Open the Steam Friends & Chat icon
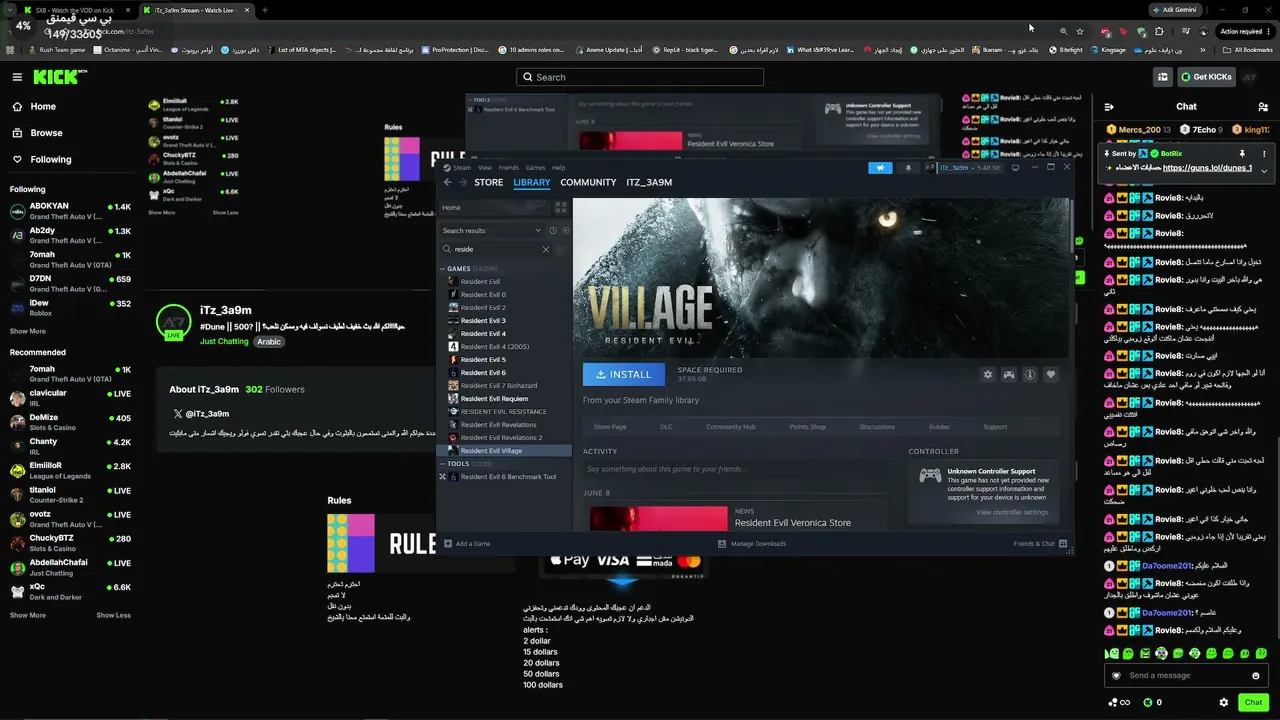Image resolution: width=1280 pixels, height=720 pixels. tap(1063, 544)
